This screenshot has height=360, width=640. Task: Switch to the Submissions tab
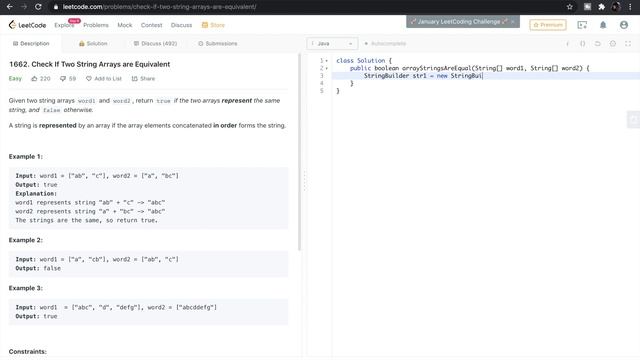tap(218, 43)
